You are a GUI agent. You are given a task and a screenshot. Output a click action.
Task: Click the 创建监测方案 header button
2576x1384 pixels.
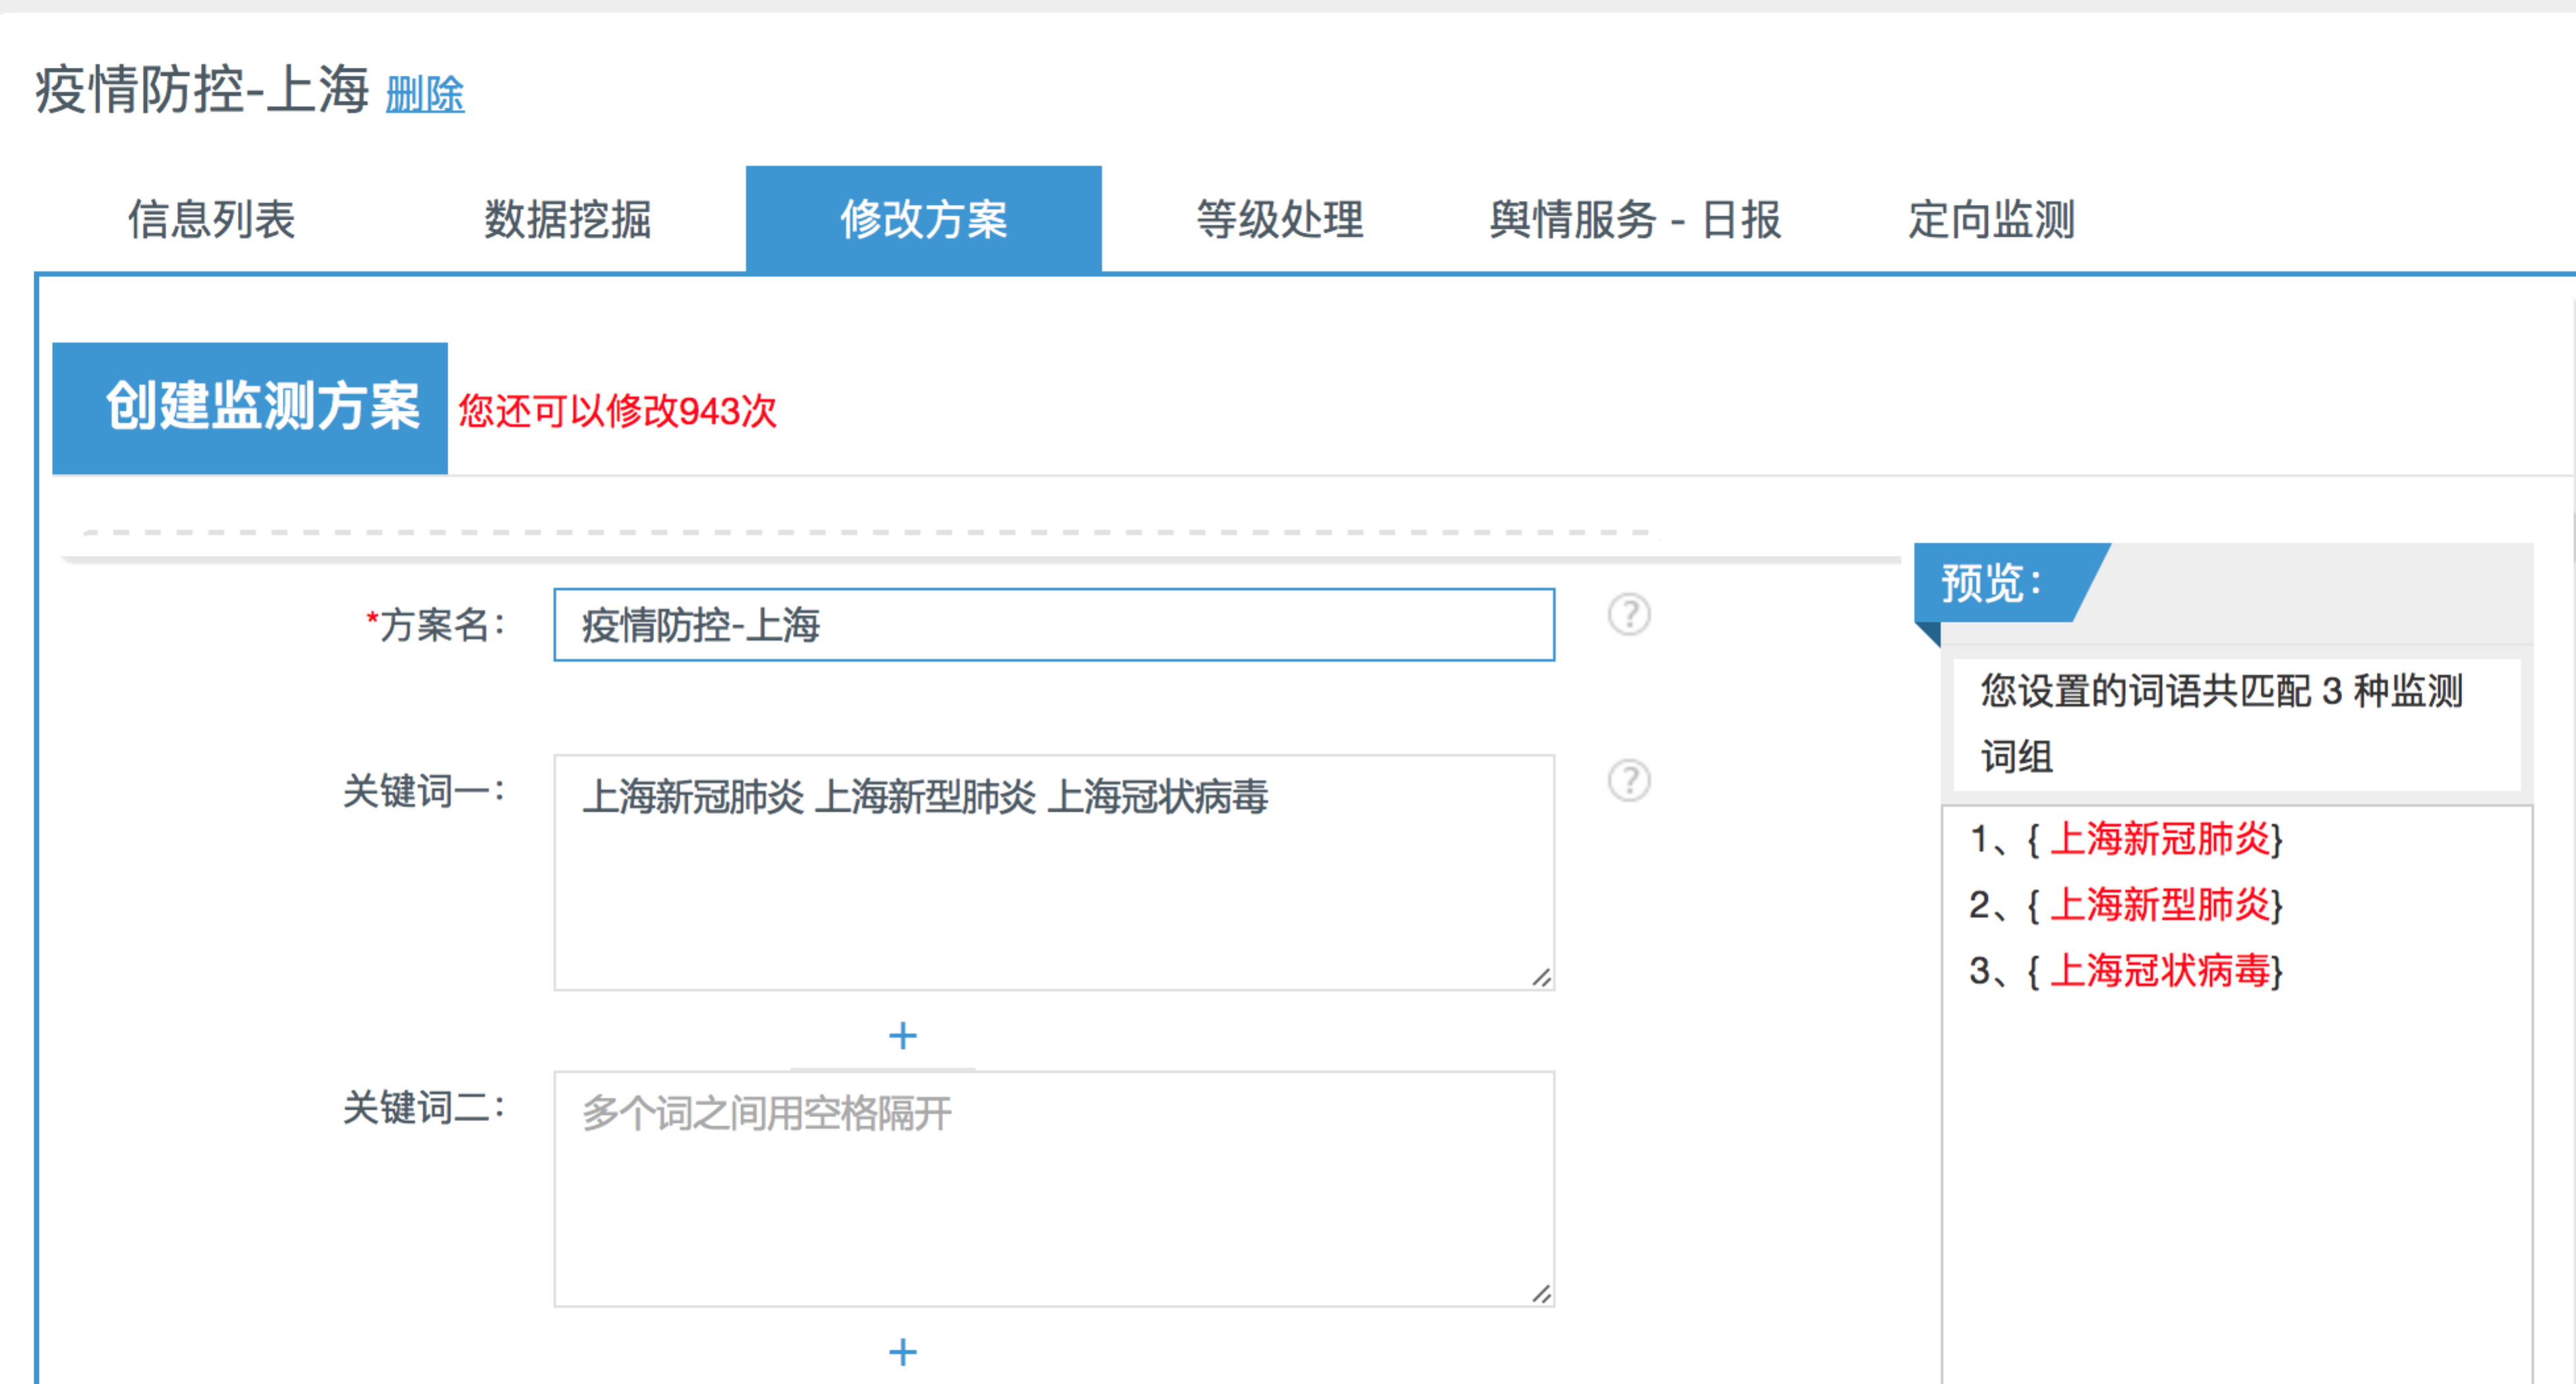coord(250,407)
